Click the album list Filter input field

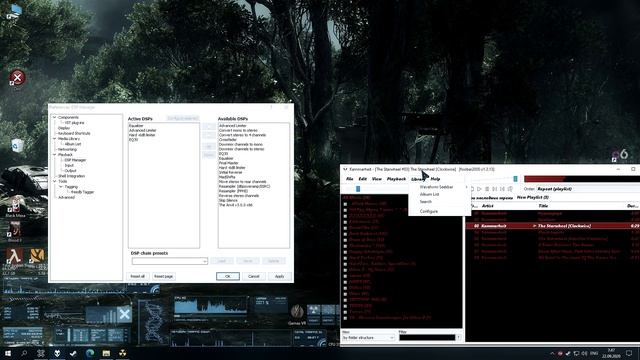(427, 338)
